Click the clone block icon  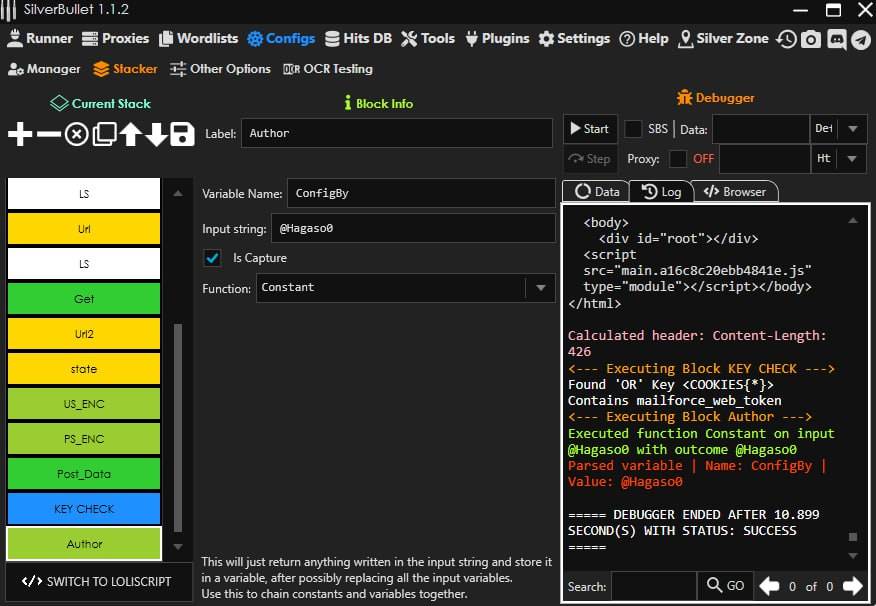point(104,134)
